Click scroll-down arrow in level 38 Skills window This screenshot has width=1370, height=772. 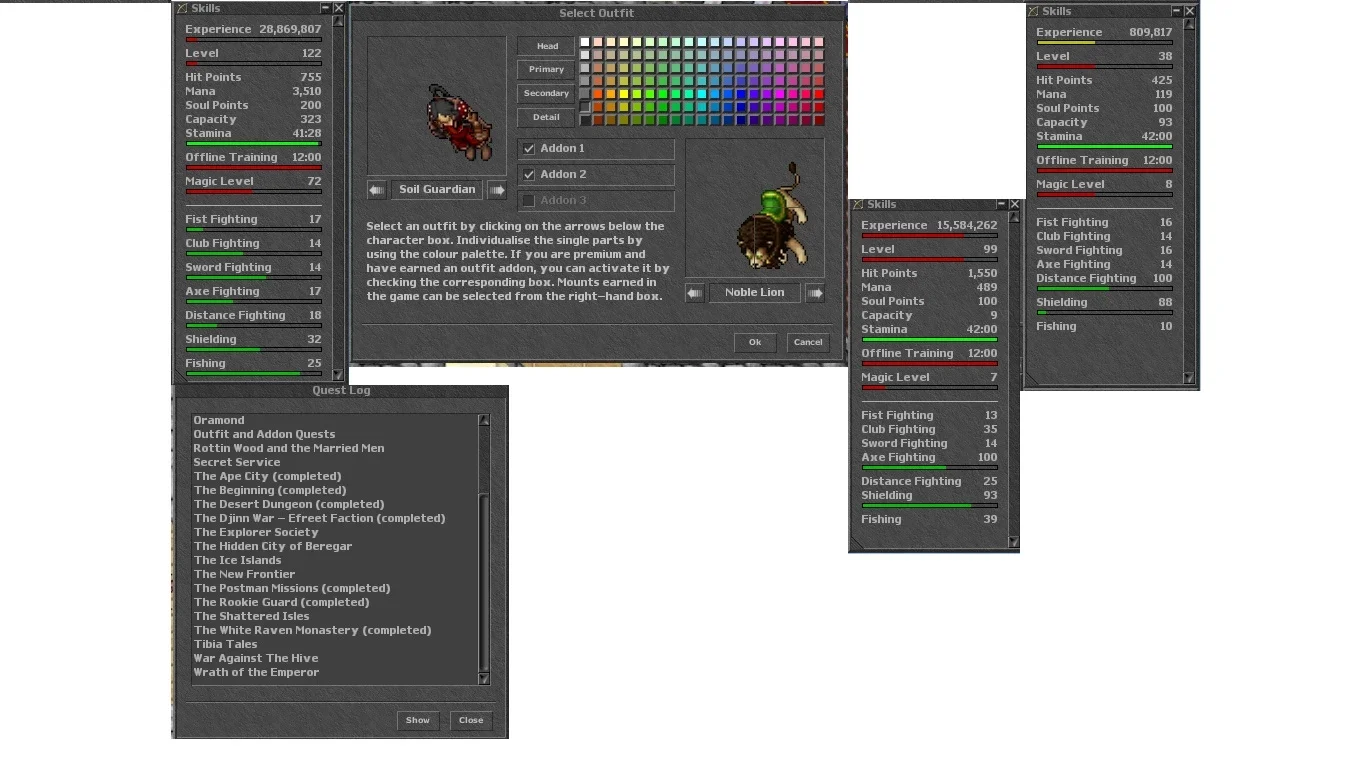point(1189,378)
